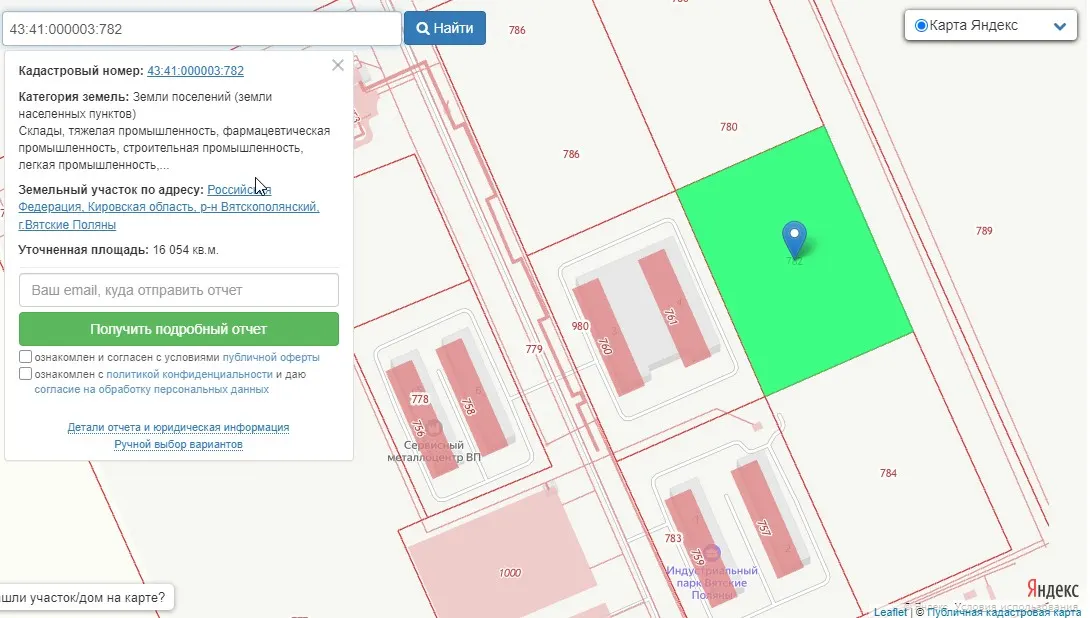1090x618 pixels.
Task: Check the публичной оферты agreement checkbox
Action: [x=26, y=357]
